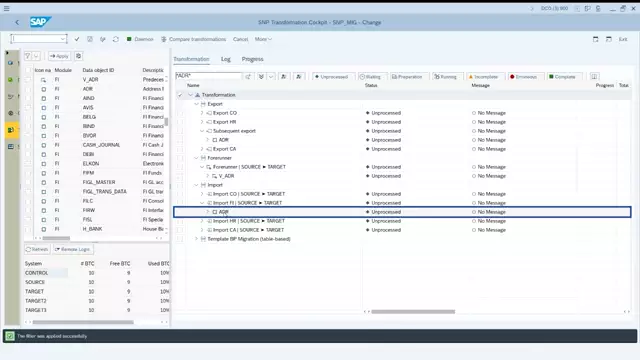This screenshot has width=640, height=360.
Task: Click the Apply button
Action: click(x=59, y=56)
